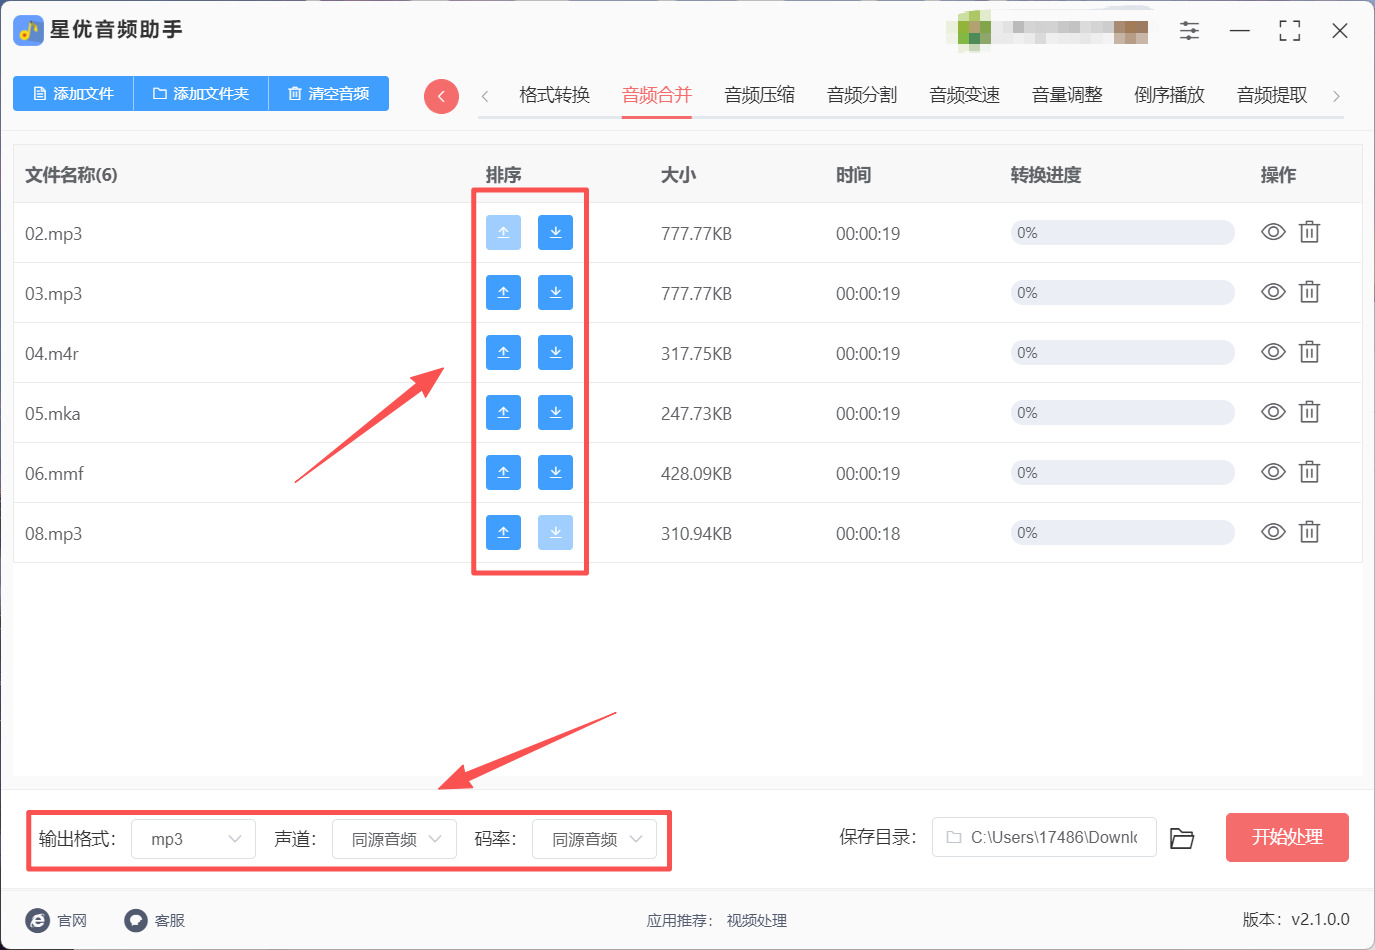Move 05.mka down in the order
This screenshot has height=950, width=1375.
point(555,412)
